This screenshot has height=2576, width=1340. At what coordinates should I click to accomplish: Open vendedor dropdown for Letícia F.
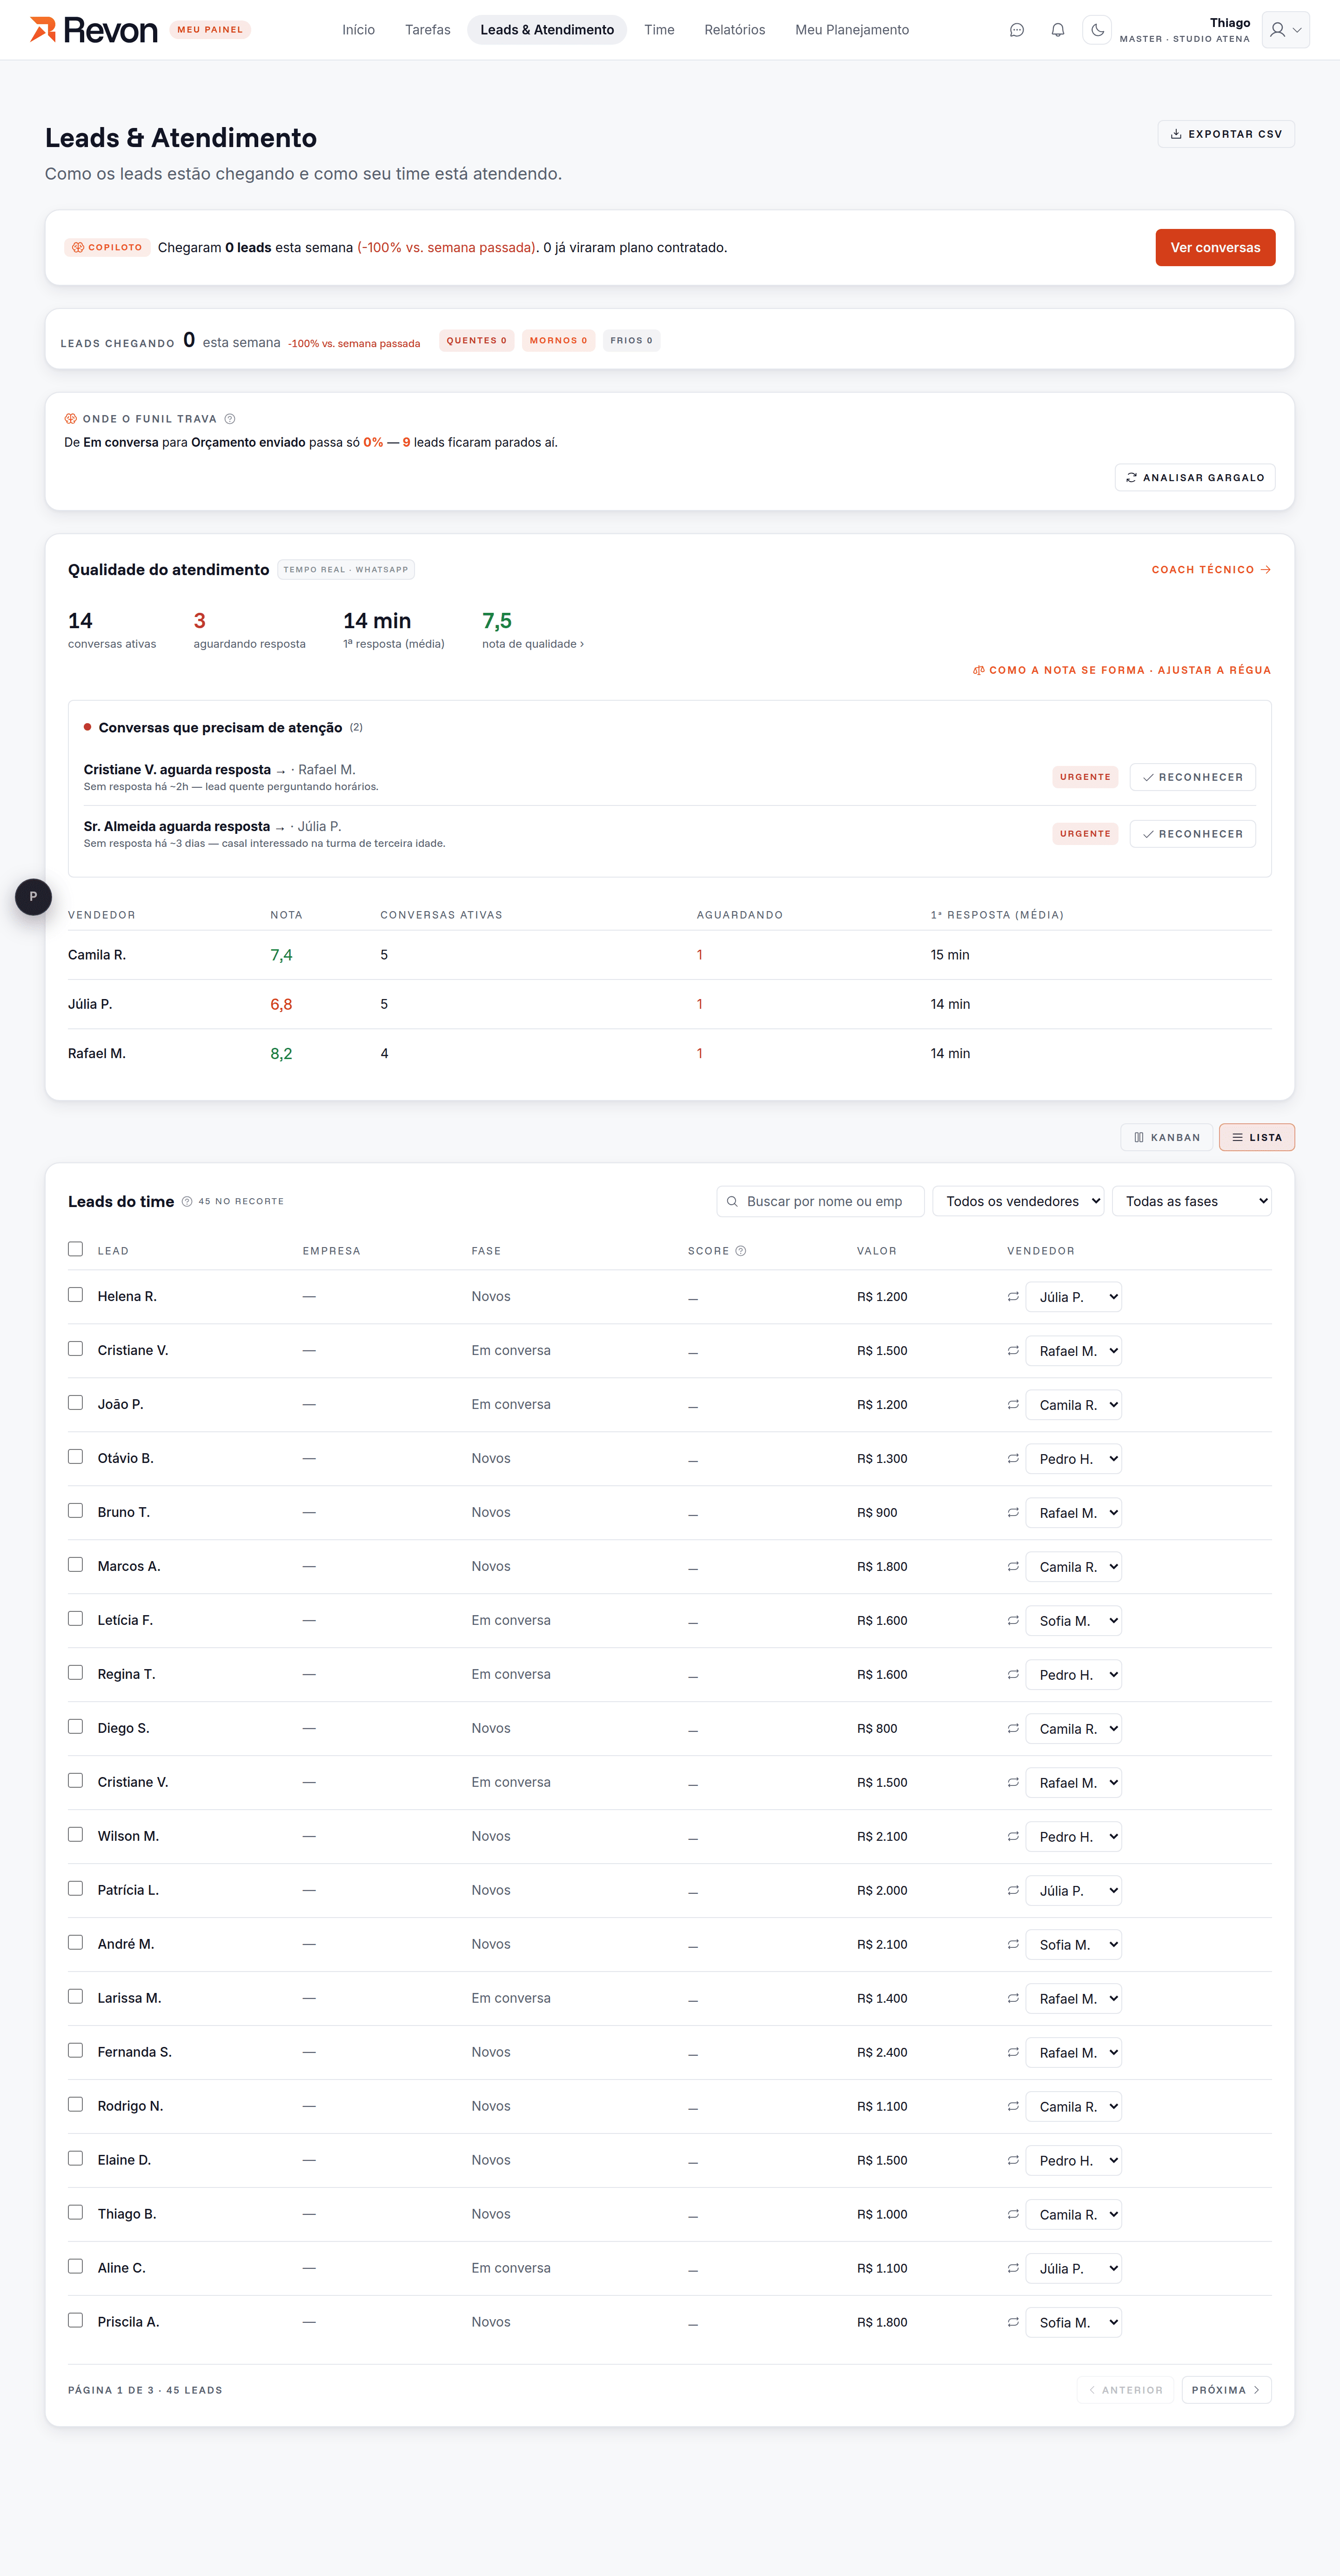tap(1073, 1621)
